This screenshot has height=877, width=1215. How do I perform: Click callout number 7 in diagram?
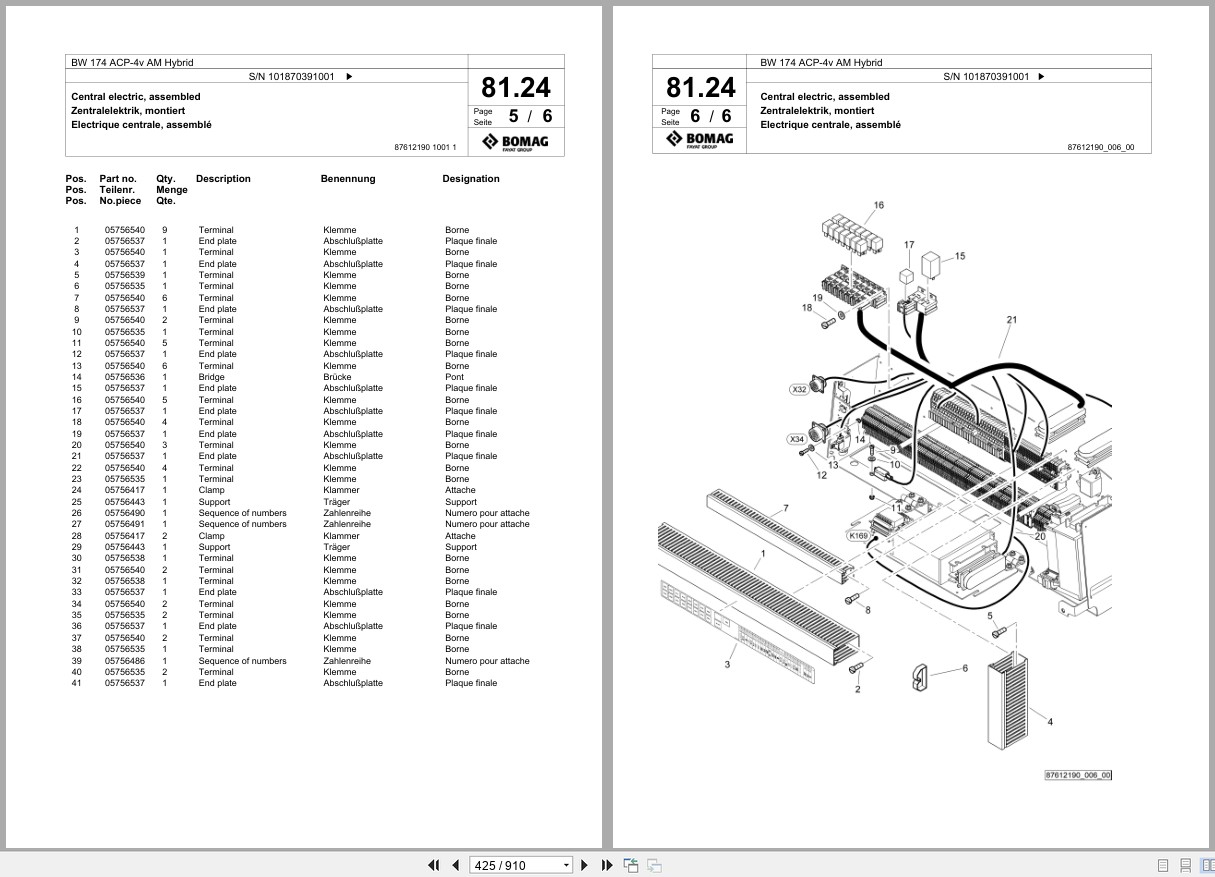click(785, 508)
